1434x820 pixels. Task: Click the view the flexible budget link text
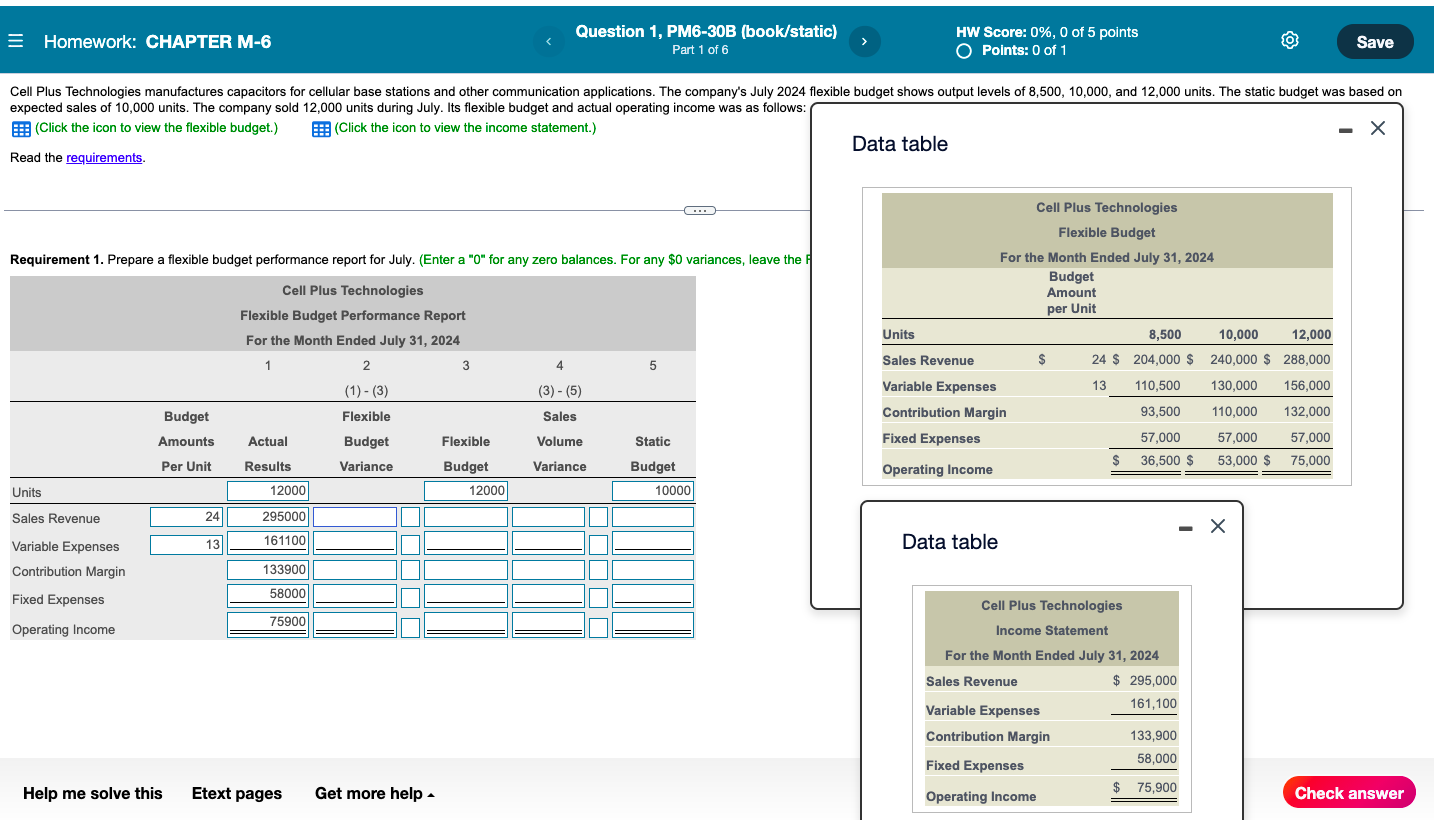point(156,128)
